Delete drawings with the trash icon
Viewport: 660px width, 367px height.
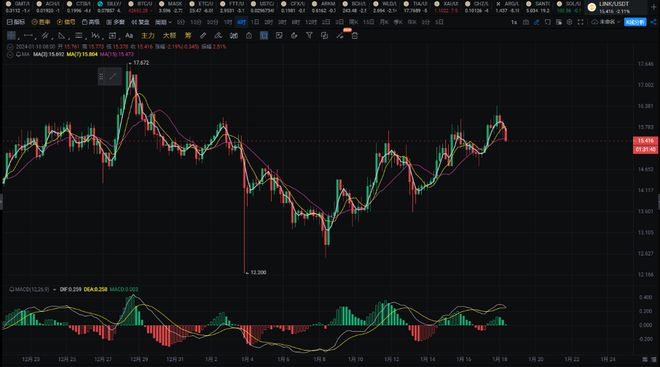354,36
